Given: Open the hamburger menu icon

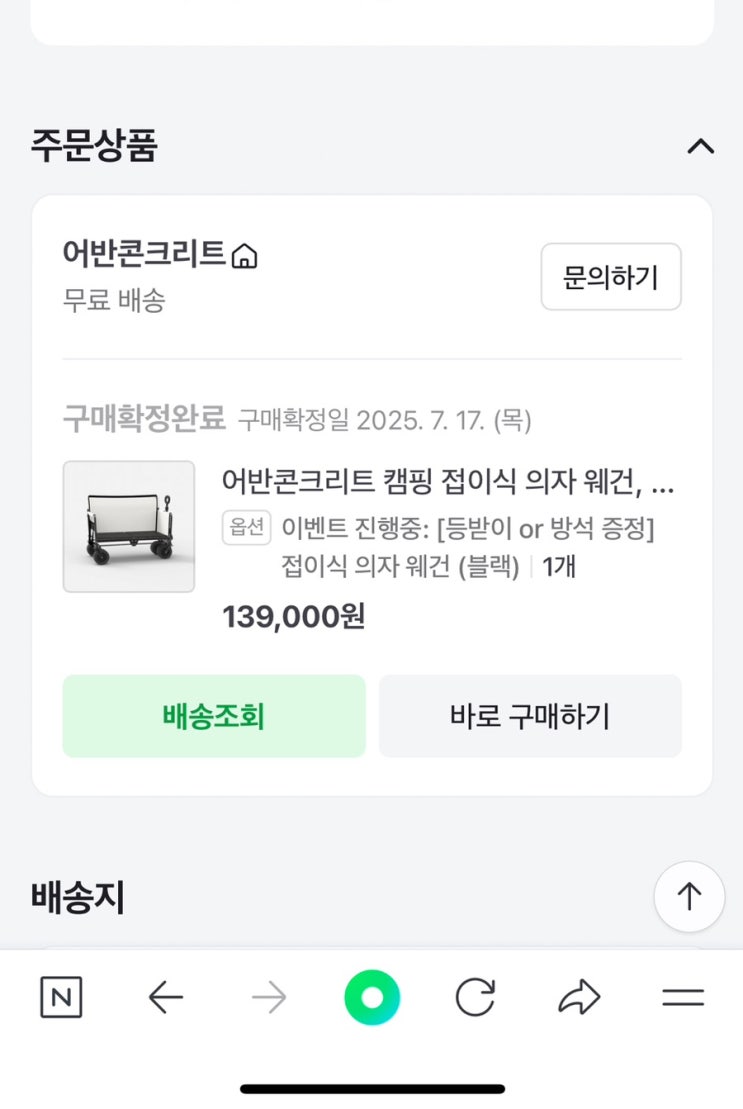Looking at the screenshot, I should (x=683, y=997).
